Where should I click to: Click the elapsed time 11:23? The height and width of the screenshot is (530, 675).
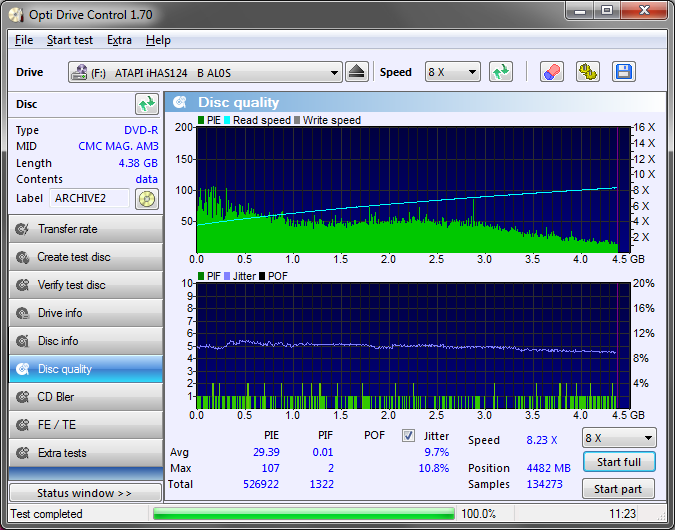(622, 514)
